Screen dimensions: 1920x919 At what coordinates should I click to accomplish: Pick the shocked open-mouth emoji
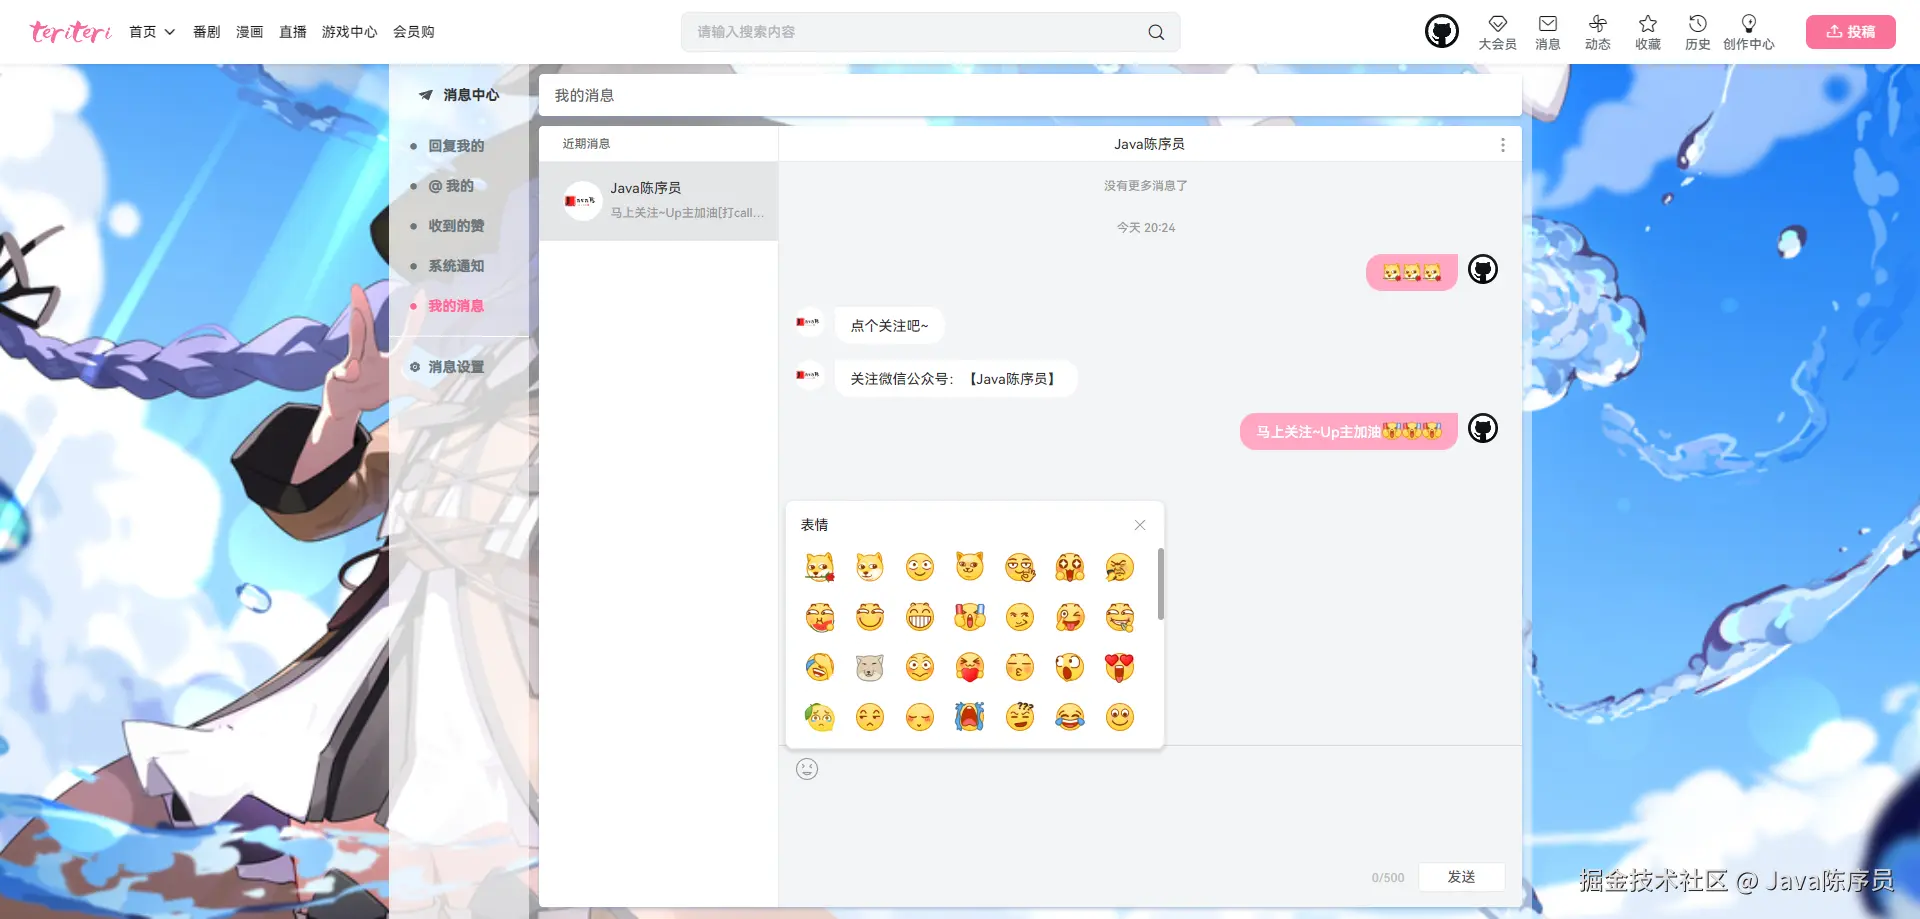pos(1070,667)
